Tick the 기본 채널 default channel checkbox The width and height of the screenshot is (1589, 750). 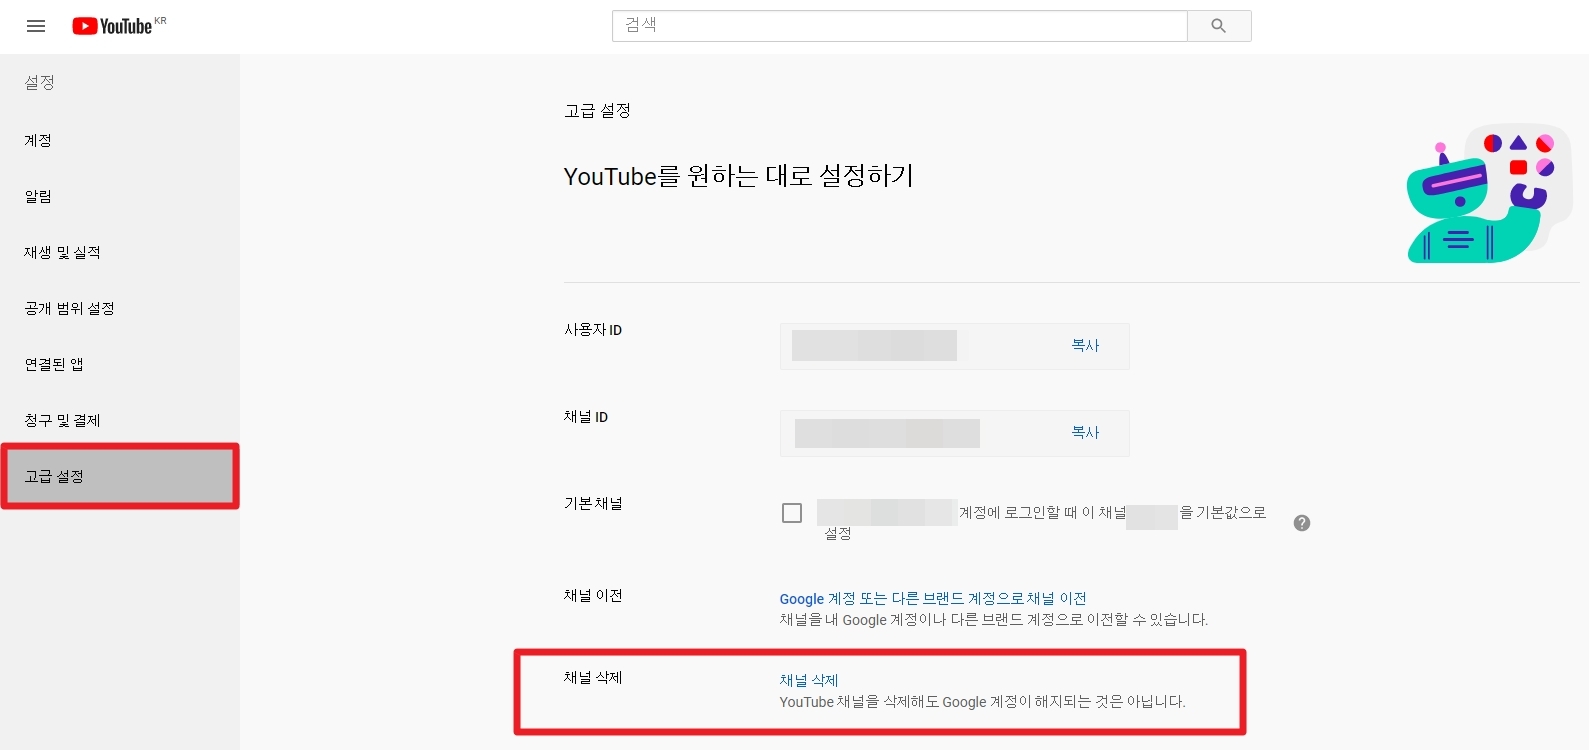(x=792, y=513)
